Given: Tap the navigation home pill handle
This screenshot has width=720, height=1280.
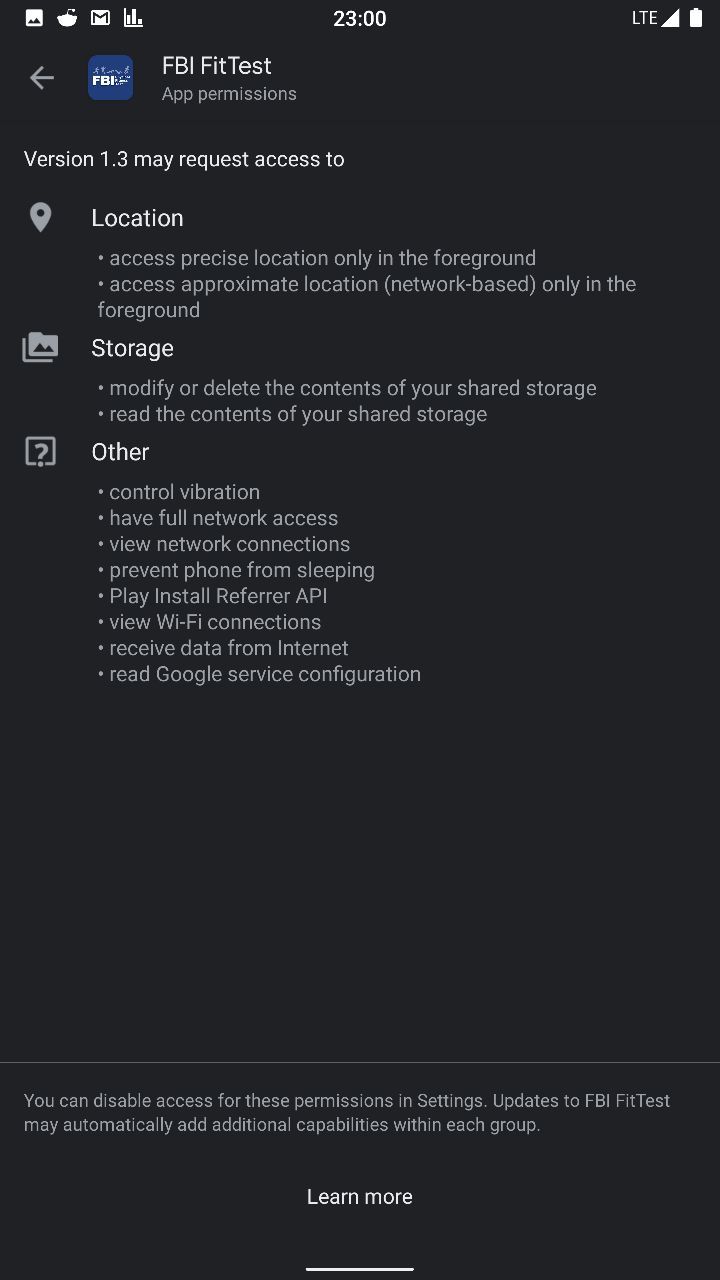Looking at the screenshot, I should pyautogui.click(x=360, y=1269).
